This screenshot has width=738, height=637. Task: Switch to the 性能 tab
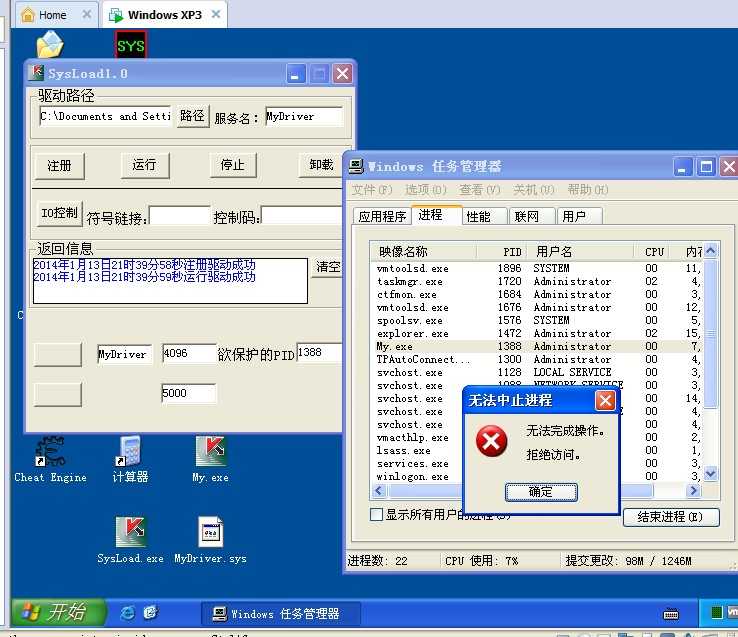pos(485,216)
